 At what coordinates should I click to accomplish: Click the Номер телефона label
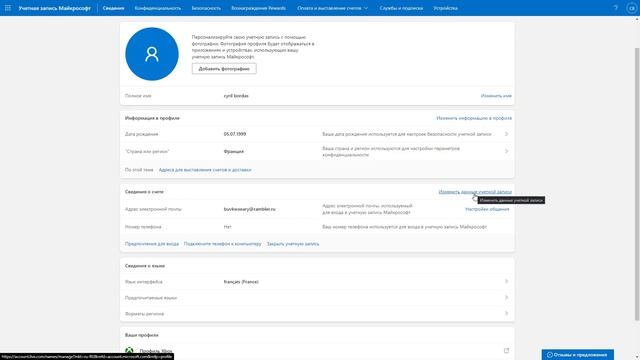(143, 227)
